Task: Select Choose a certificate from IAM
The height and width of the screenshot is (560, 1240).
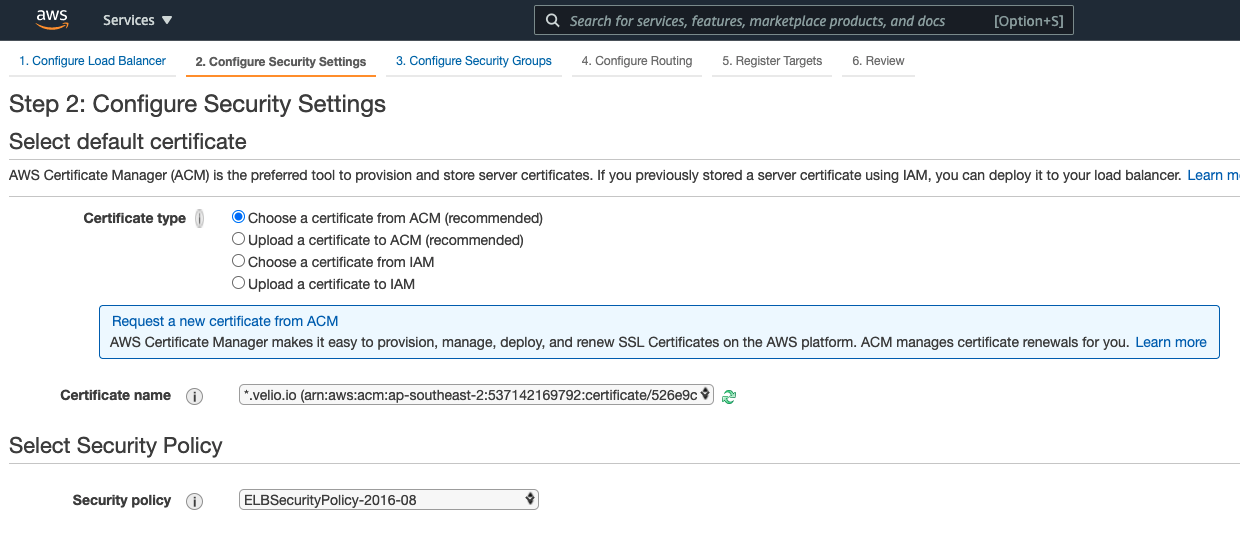Action: point(238,262)
